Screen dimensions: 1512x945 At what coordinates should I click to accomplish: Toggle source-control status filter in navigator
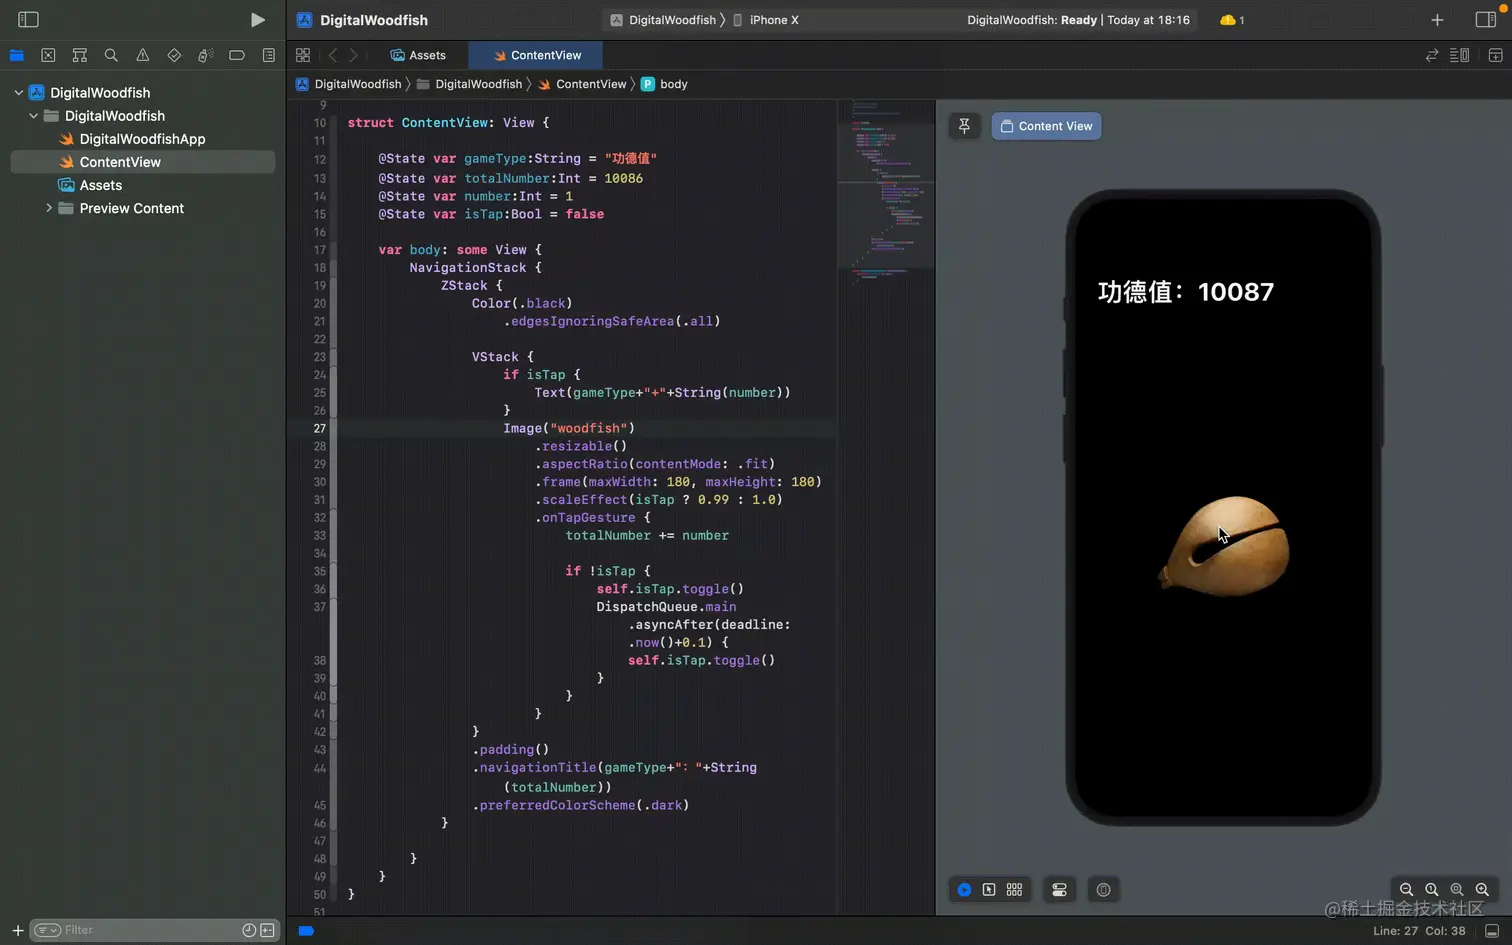point(267,930)
